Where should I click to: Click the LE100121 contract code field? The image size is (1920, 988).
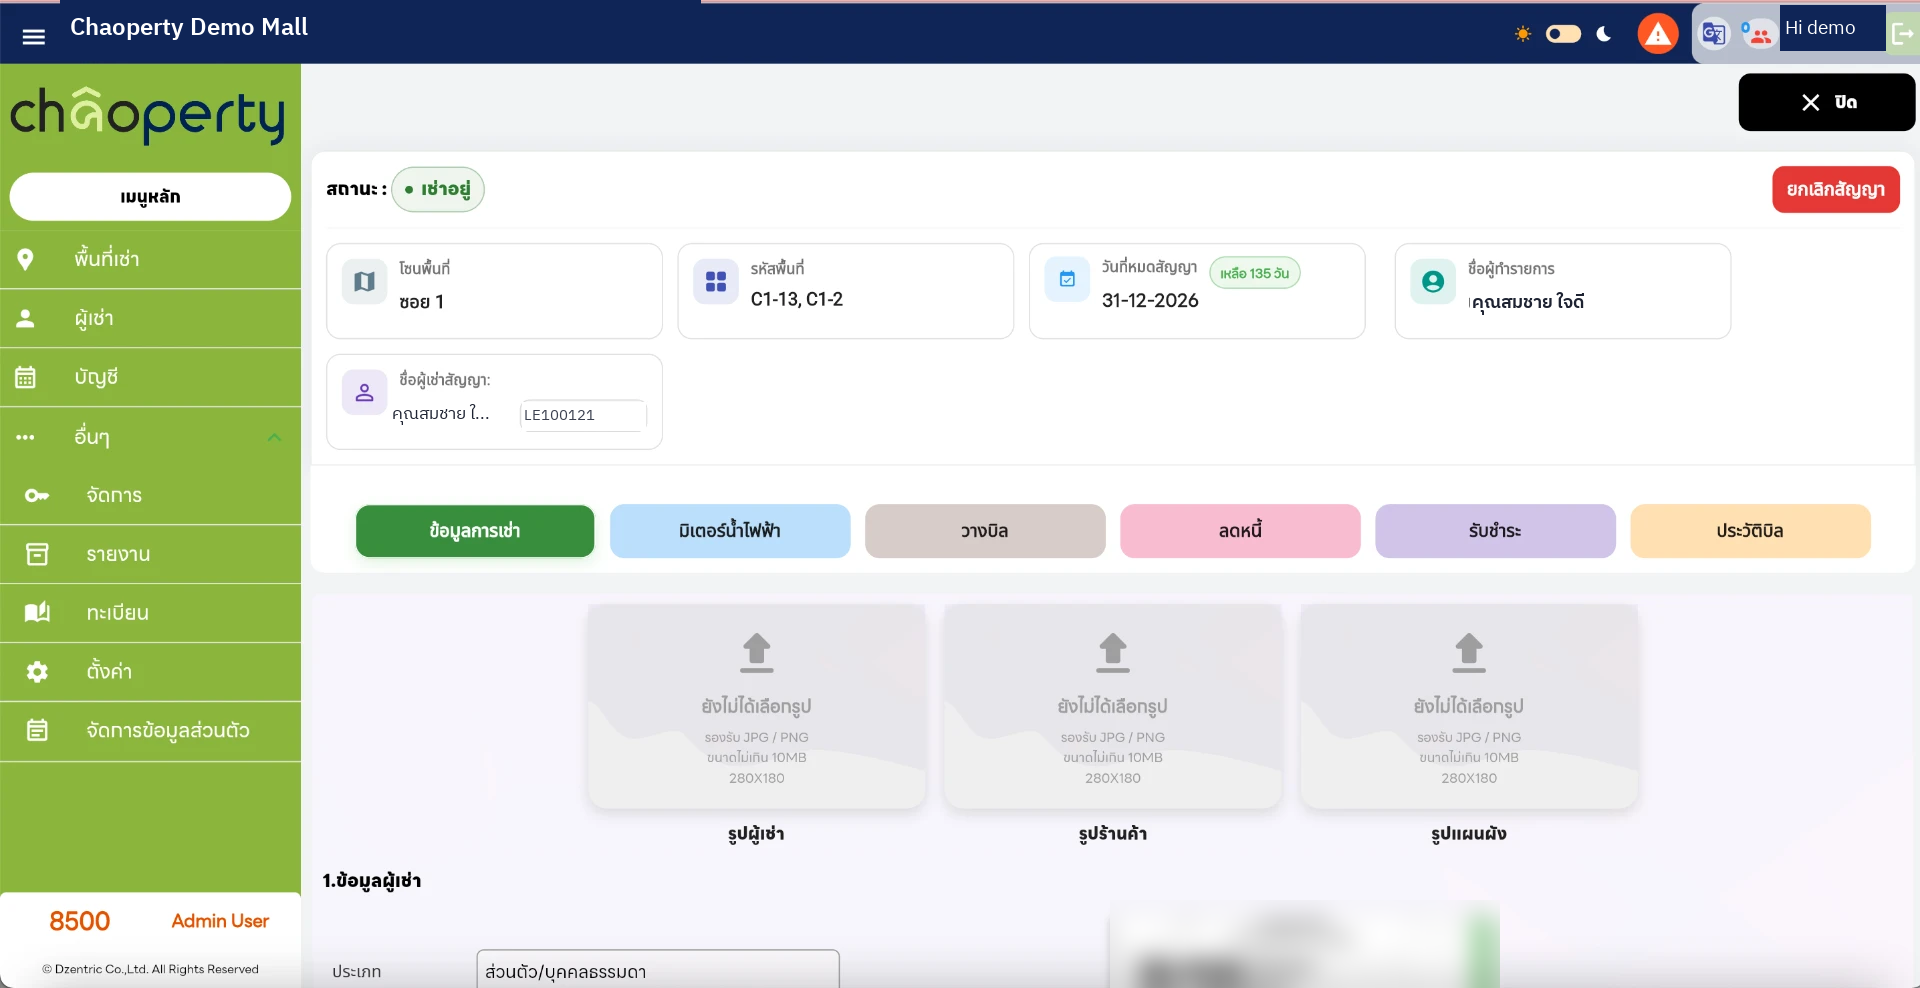[x=583, y=415]
